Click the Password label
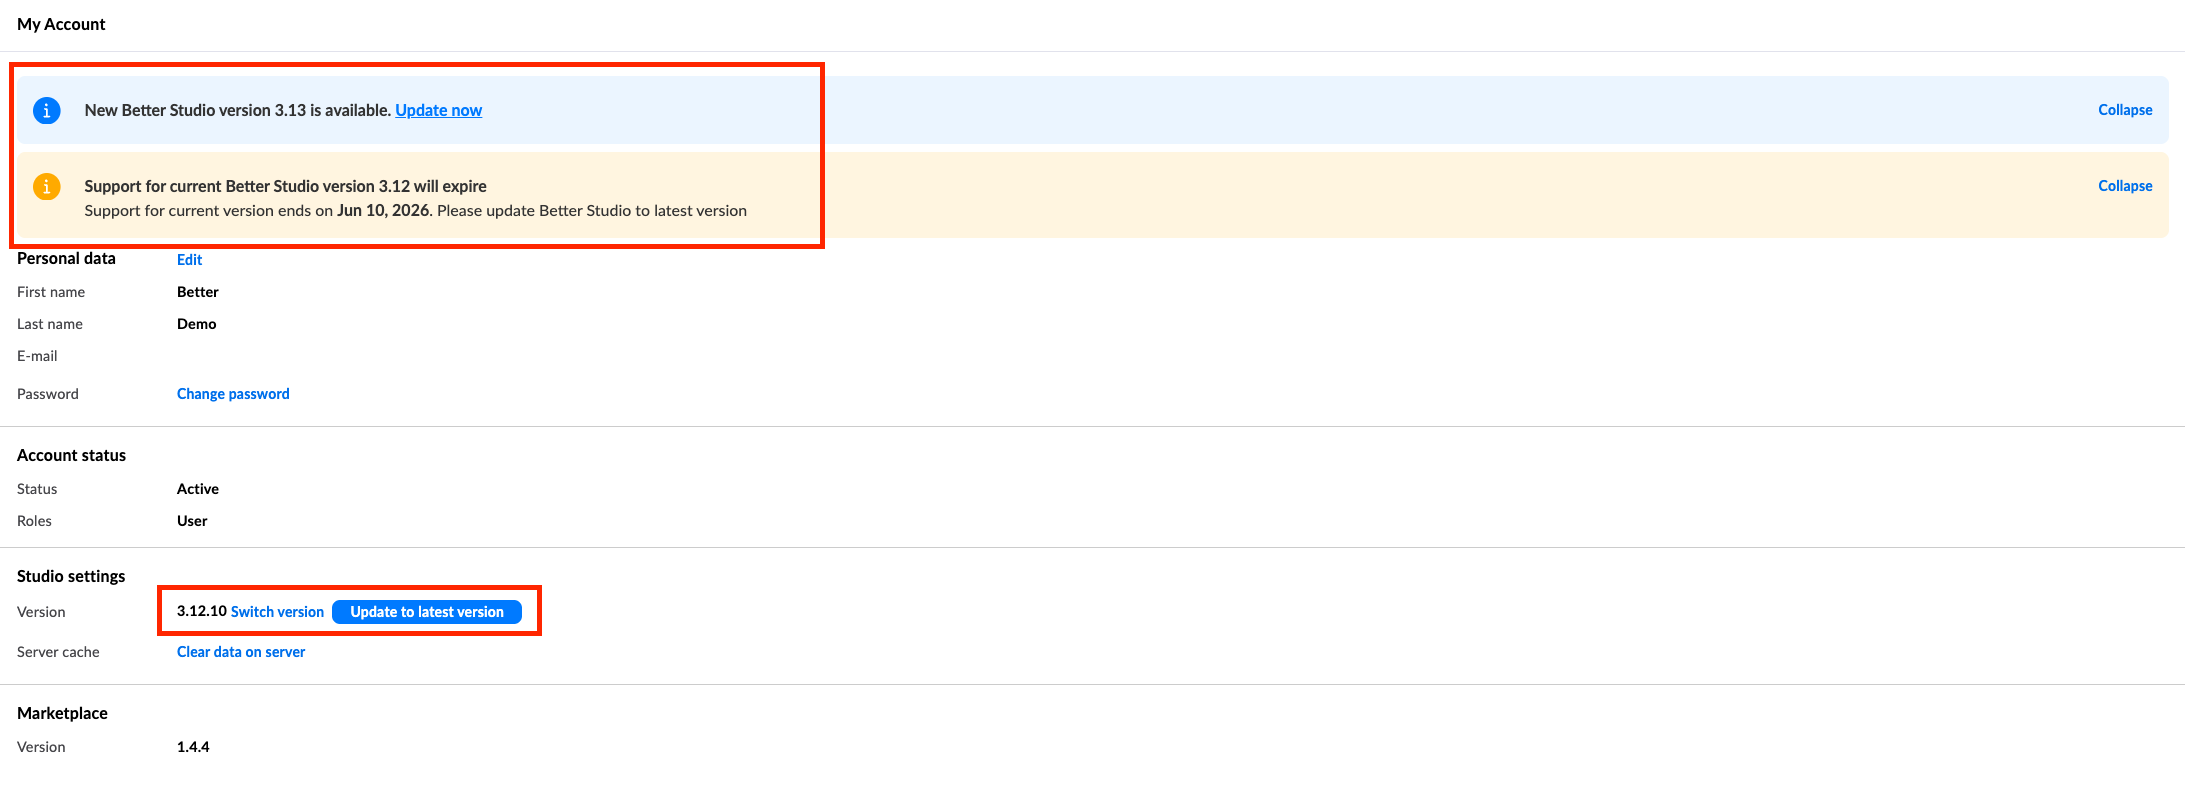The width and height of the screenshot is (2185, 785). [48, 394]
